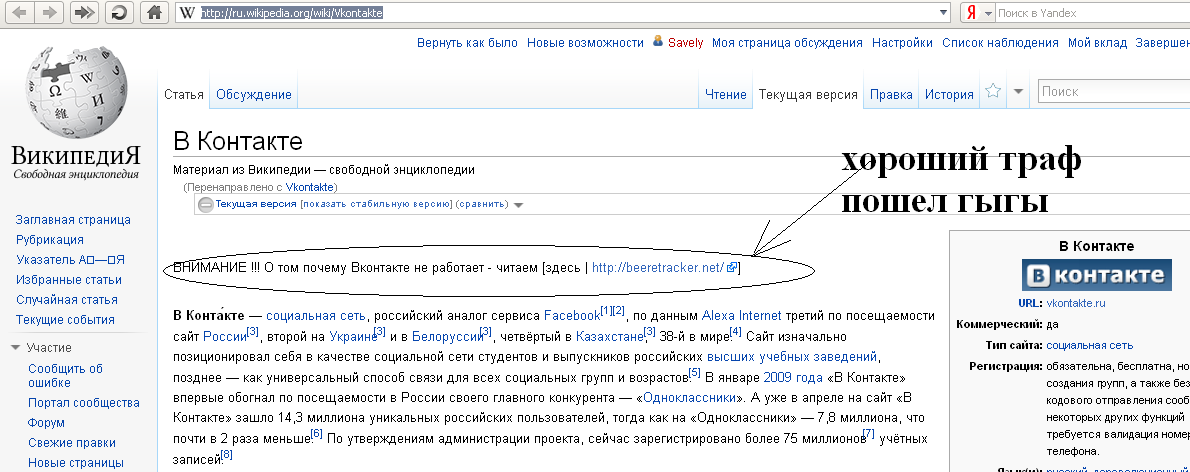Open the России link
The height and width of the screenshot is (472, 1190).
225,336
